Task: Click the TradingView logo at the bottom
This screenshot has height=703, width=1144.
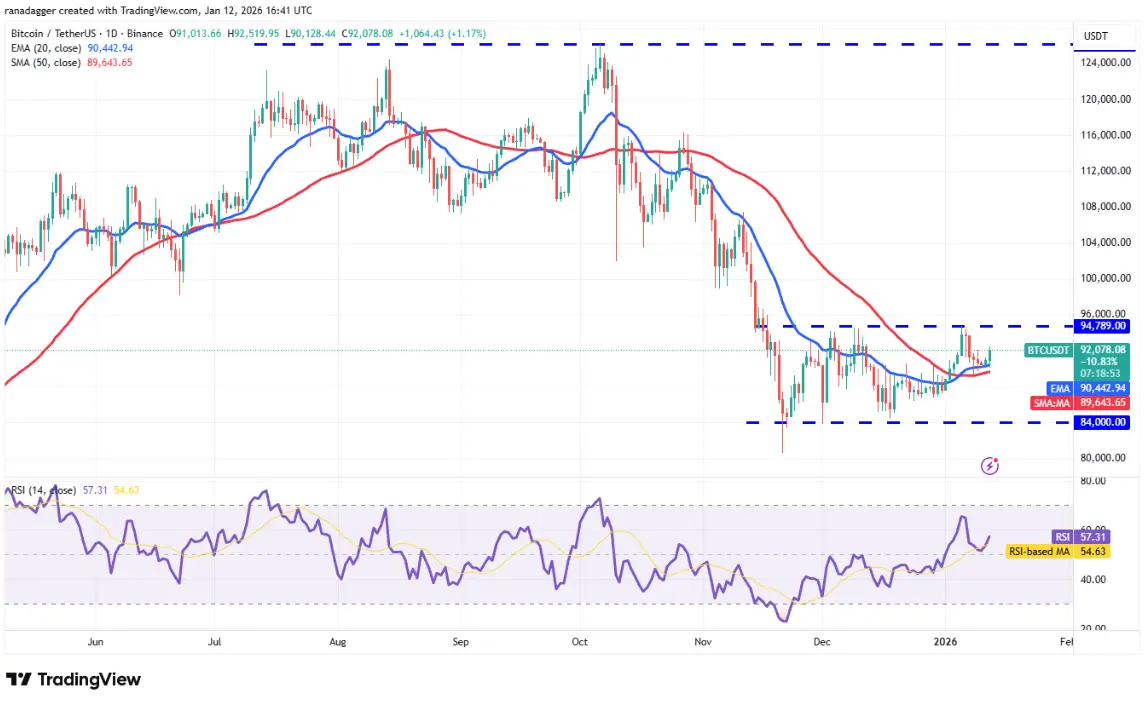Action: [74, 679]
